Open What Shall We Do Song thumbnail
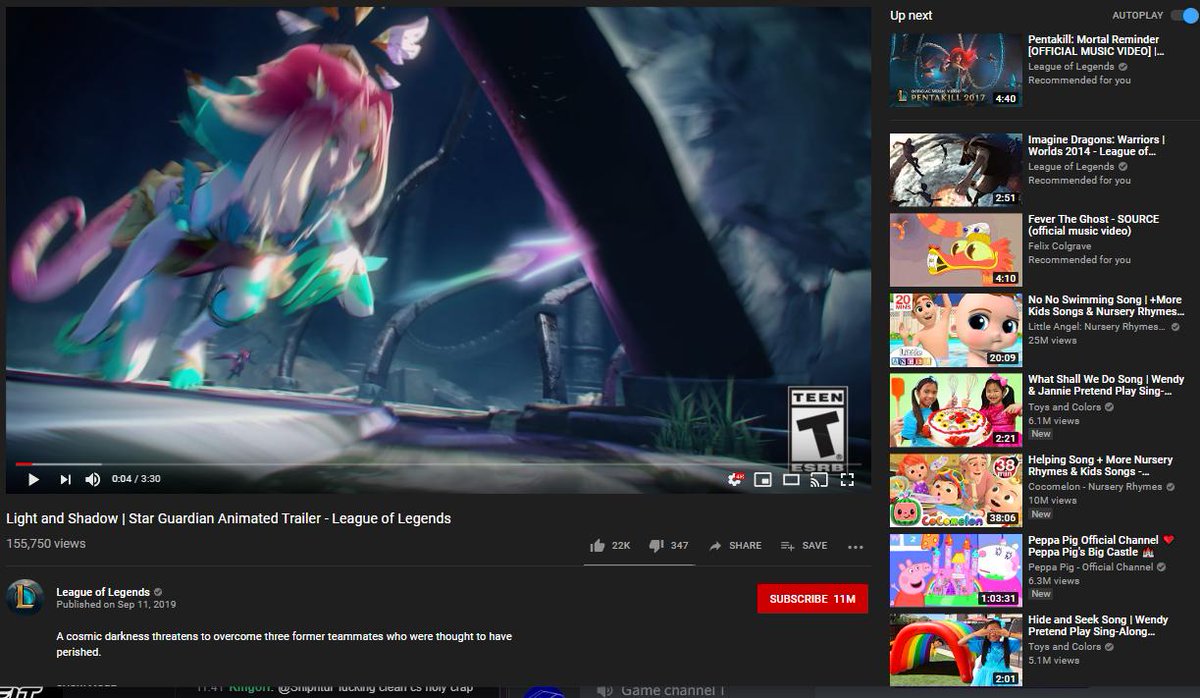Screen dimensions: 1200x698 coord(956,410)
